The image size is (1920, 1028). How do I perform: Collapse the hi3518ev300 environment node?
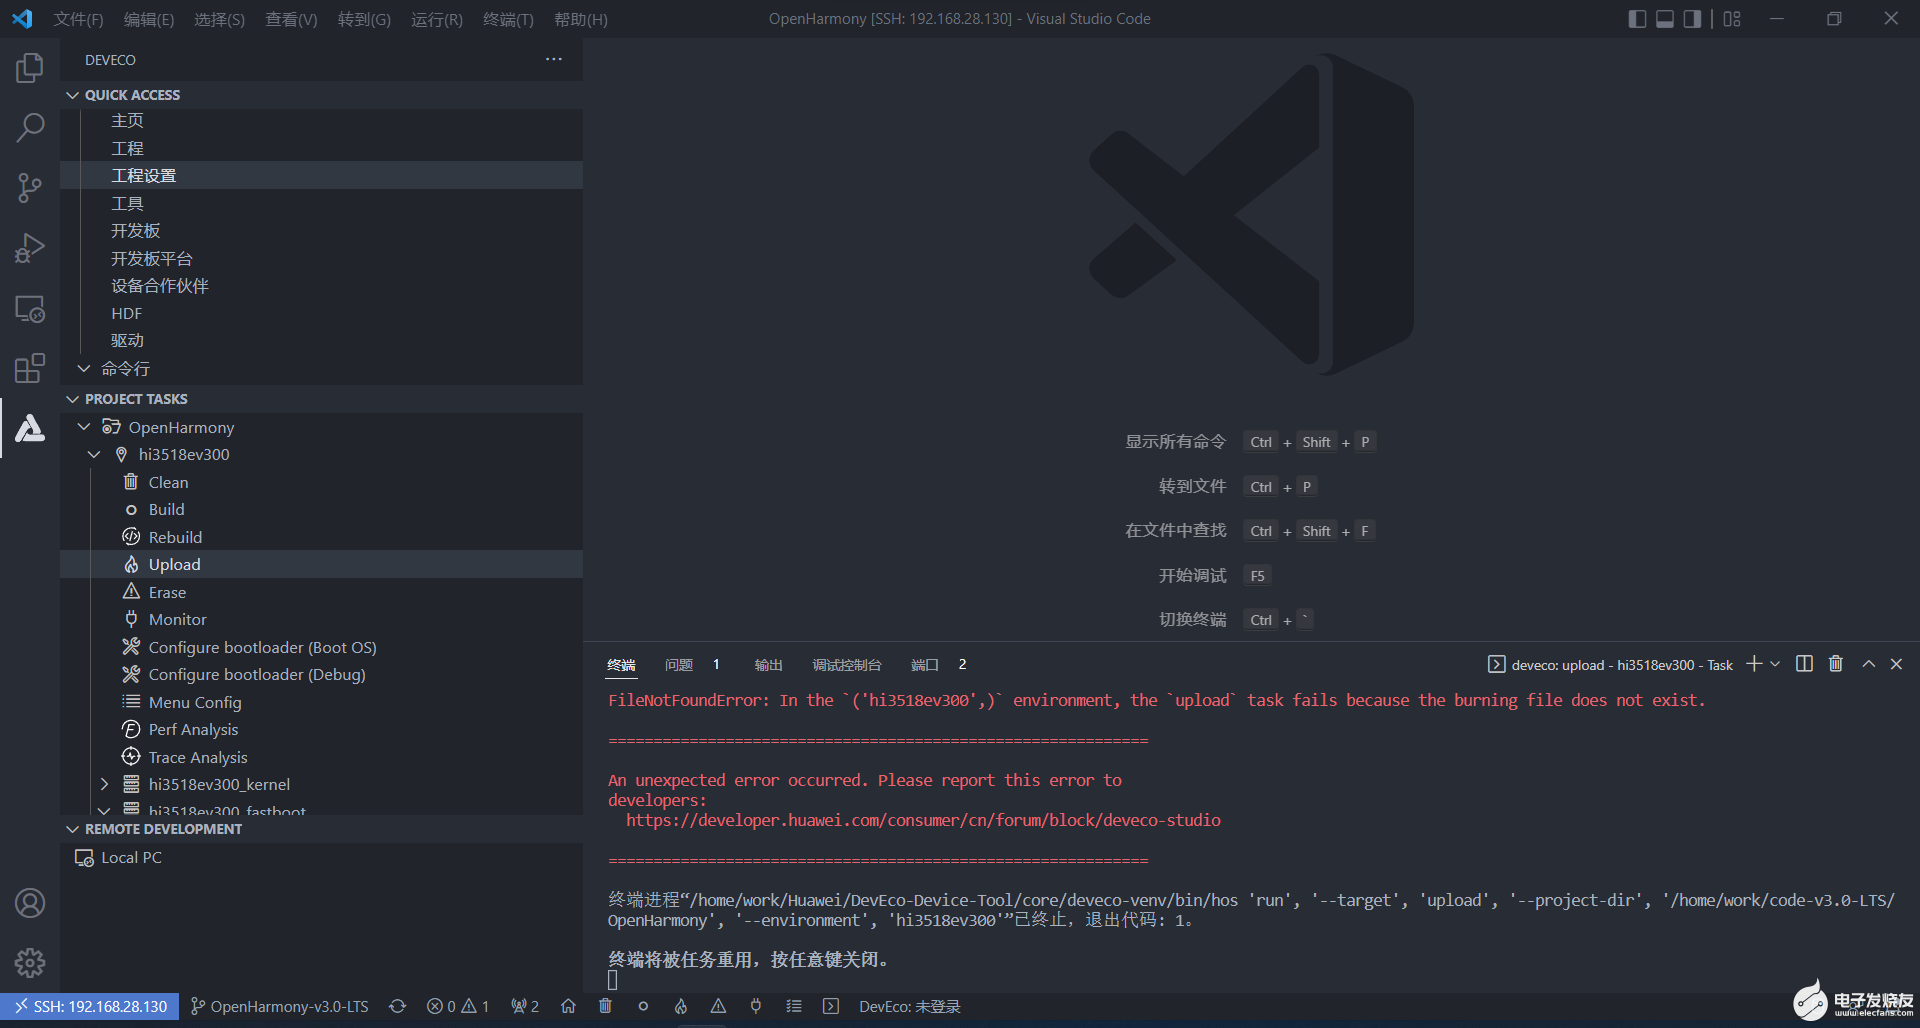(94, 454)
